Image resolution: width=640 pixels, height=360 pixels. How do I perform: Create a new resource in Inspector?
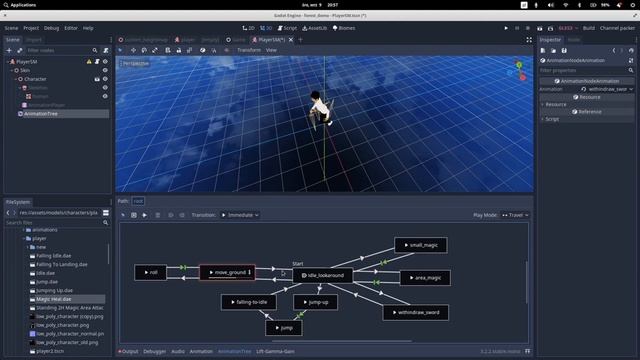point(543,51)
